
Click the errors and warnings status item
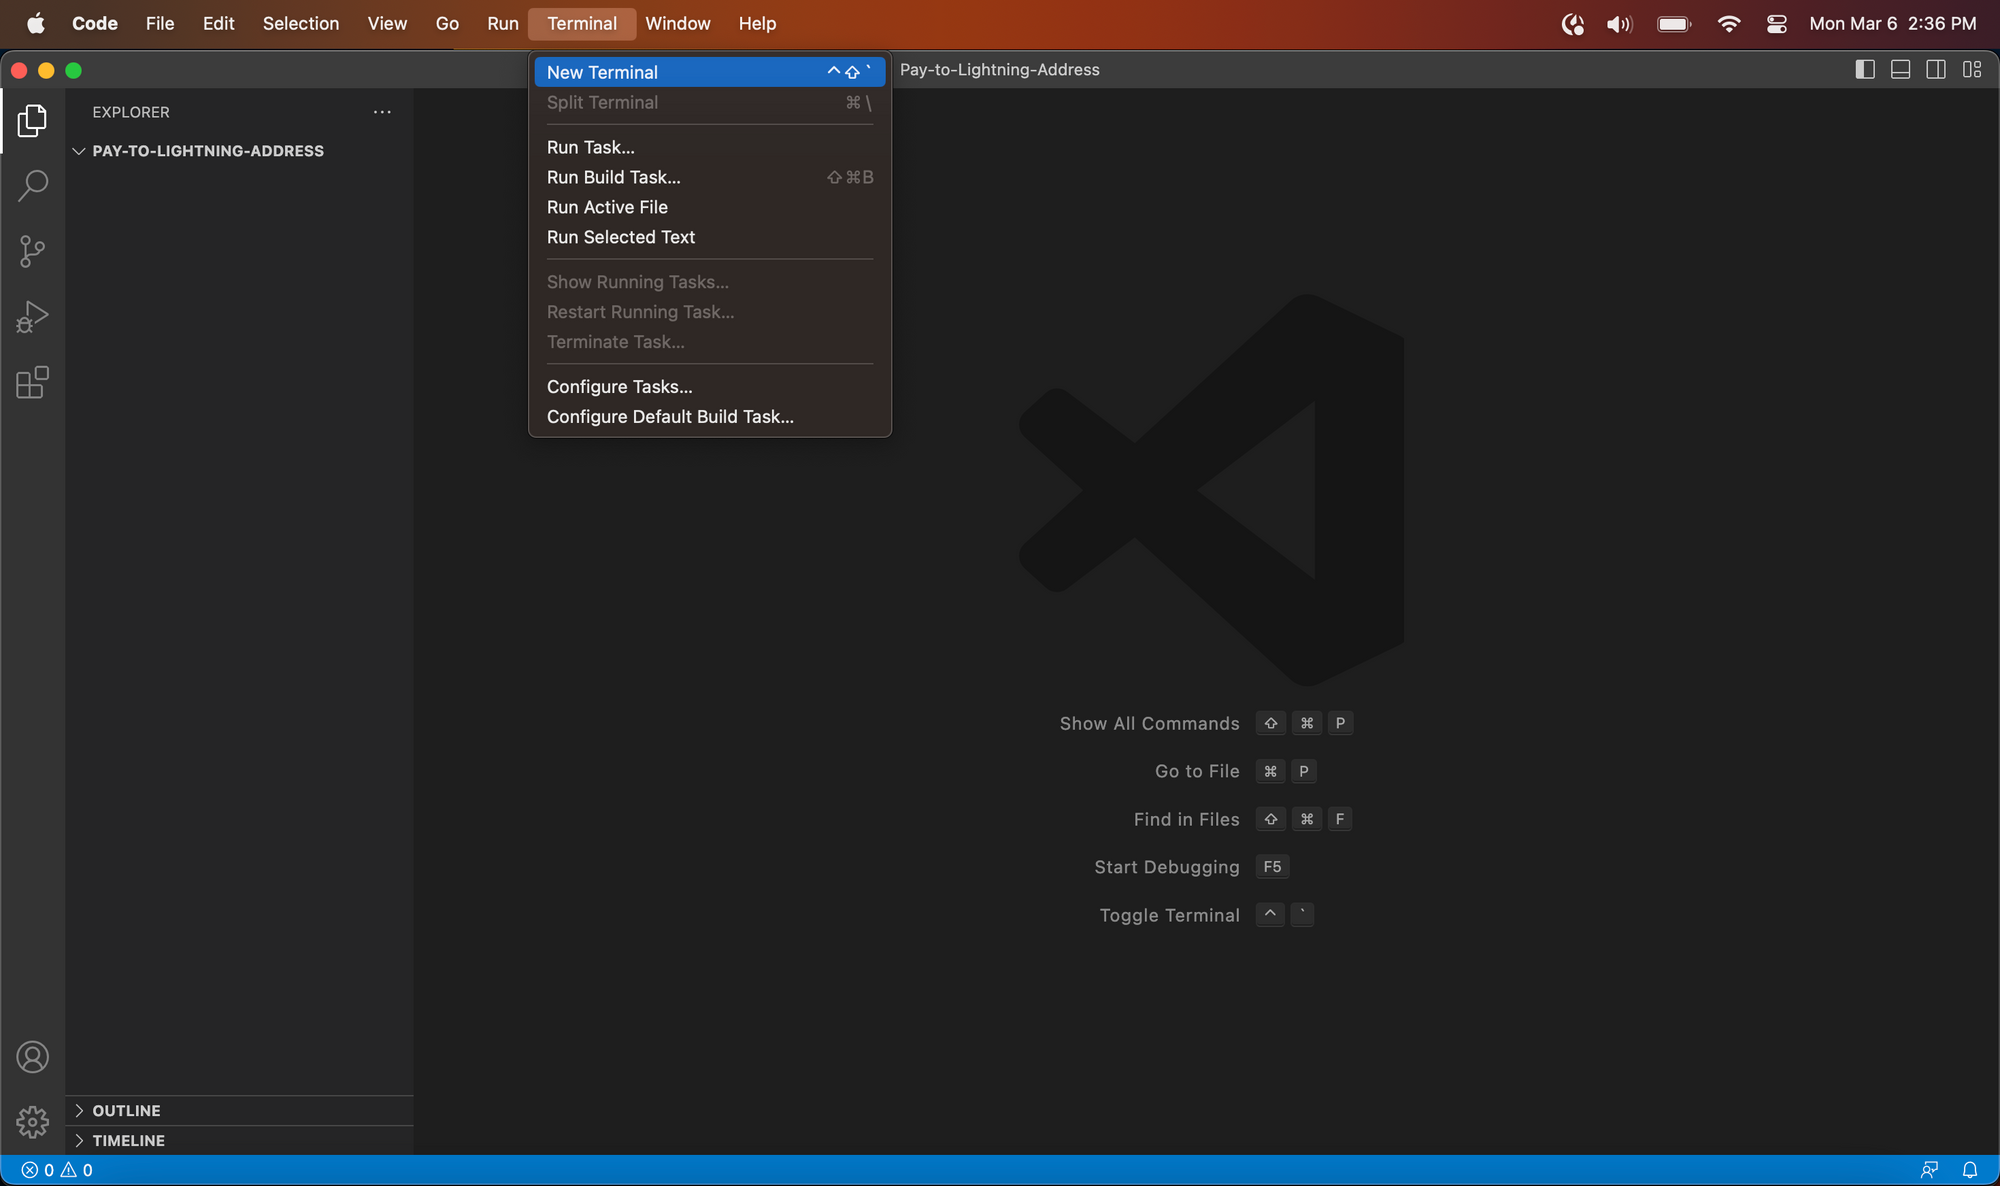pos(57,1170)
